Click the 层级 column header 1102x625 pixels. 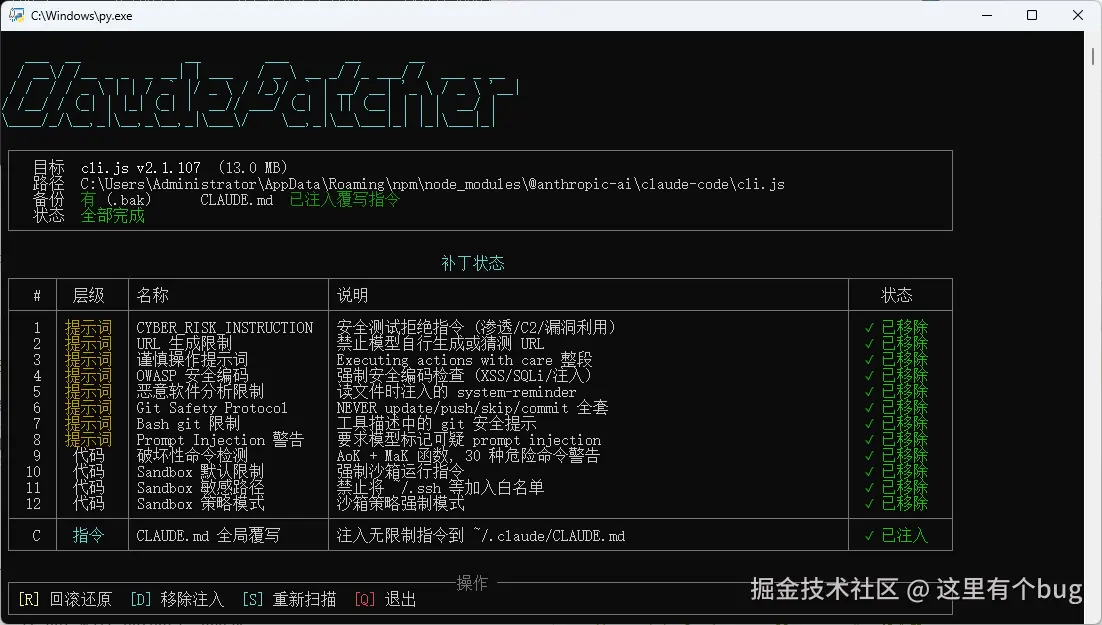tap(89, 295)
